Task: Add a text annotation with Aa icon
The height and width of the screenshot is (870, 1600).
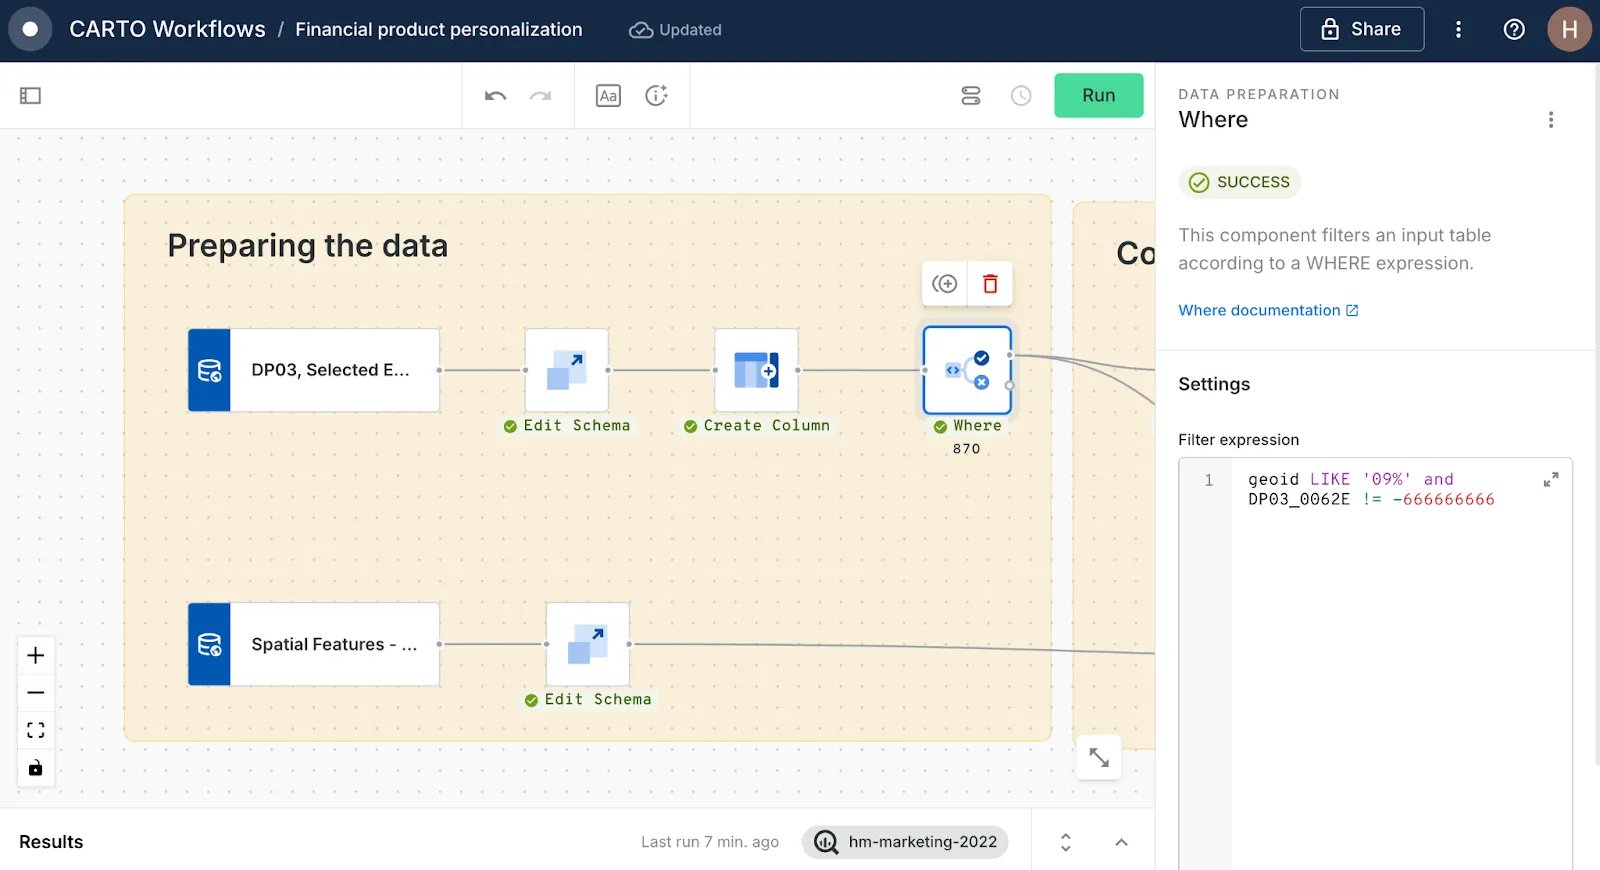Action: click(608, 96)
